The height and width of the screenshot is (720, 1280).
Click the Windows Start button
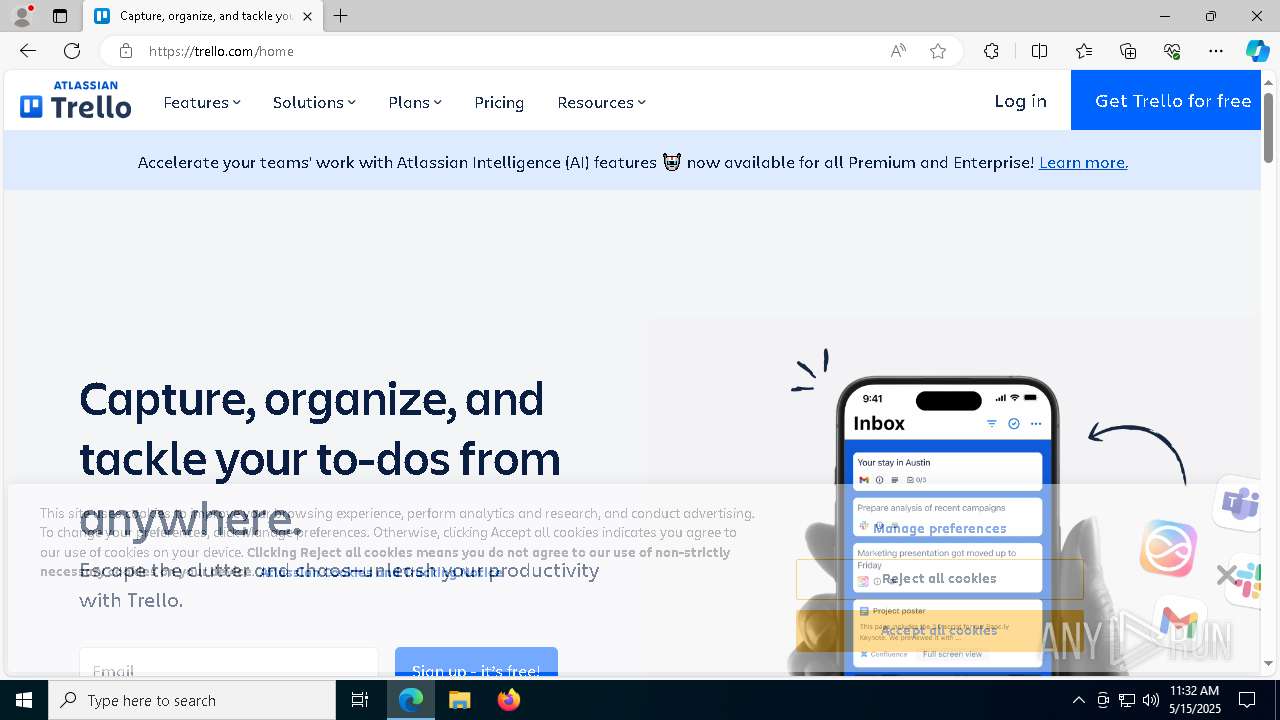24,700
